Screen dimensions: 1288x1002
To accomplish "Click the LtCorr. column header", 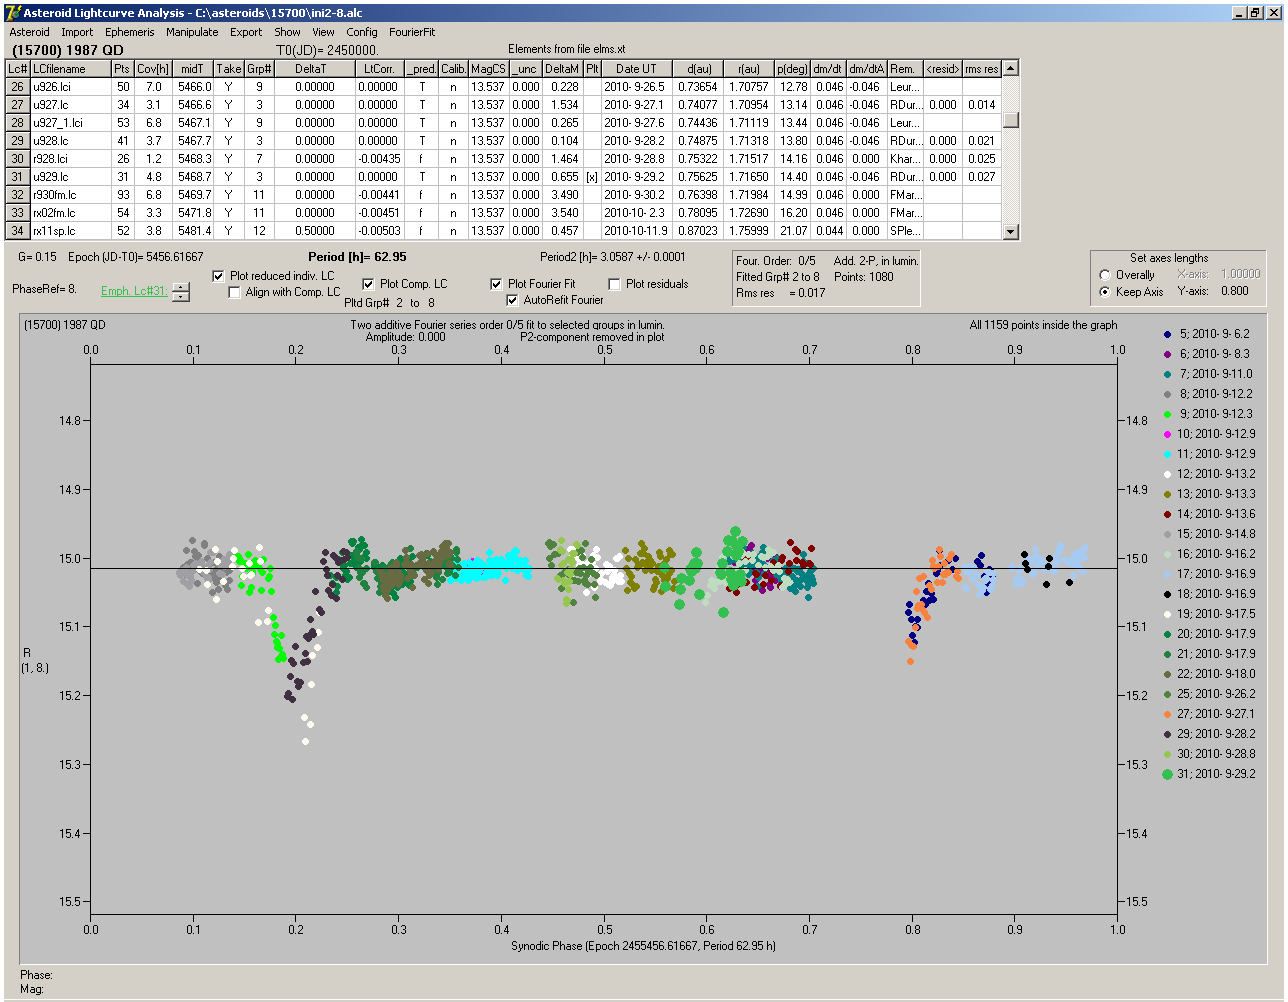I will [379, 69].
